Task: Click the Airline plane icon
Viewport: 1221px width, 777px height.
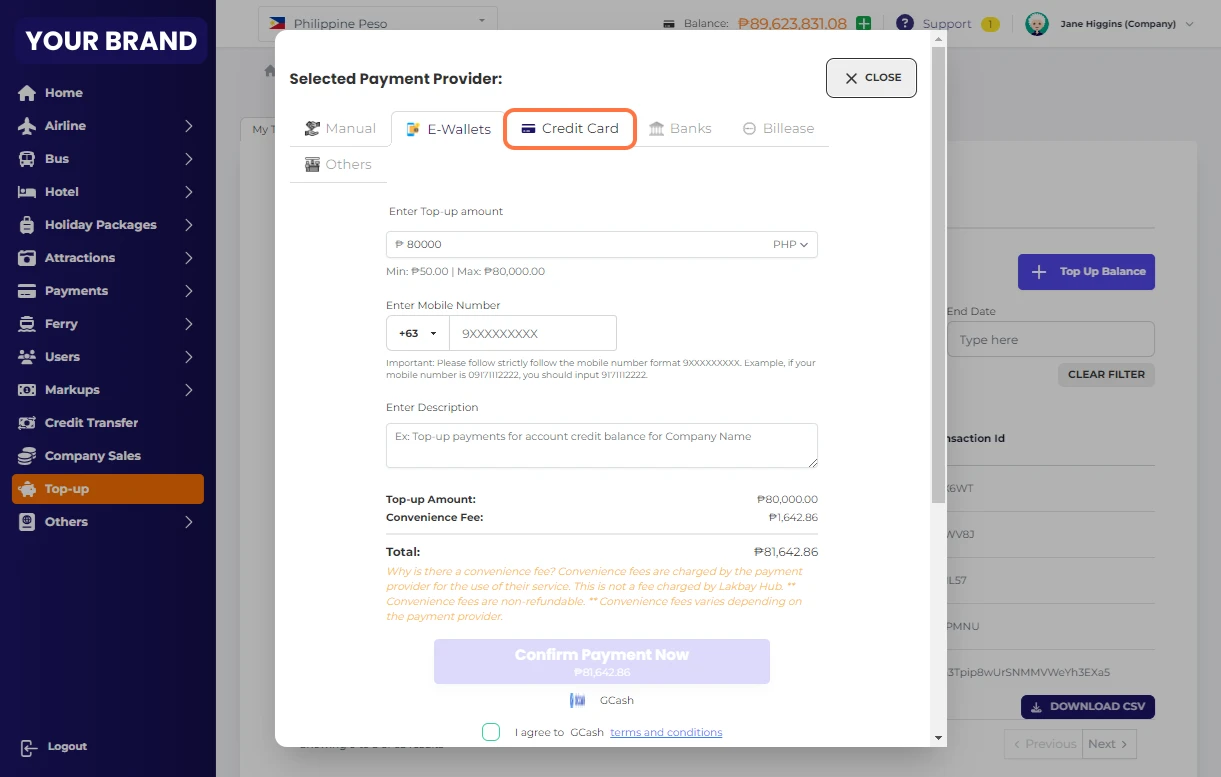Action: pyautogui.click(x=27, y=126)
